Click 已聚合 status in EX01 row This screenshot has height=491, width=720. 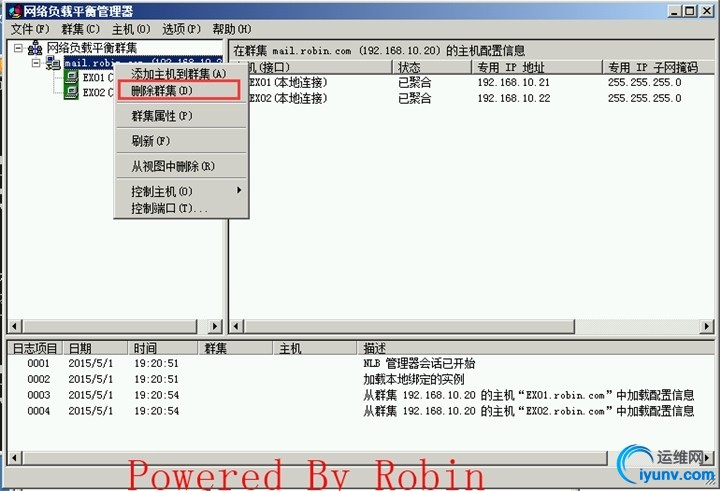tap(415, 83)
